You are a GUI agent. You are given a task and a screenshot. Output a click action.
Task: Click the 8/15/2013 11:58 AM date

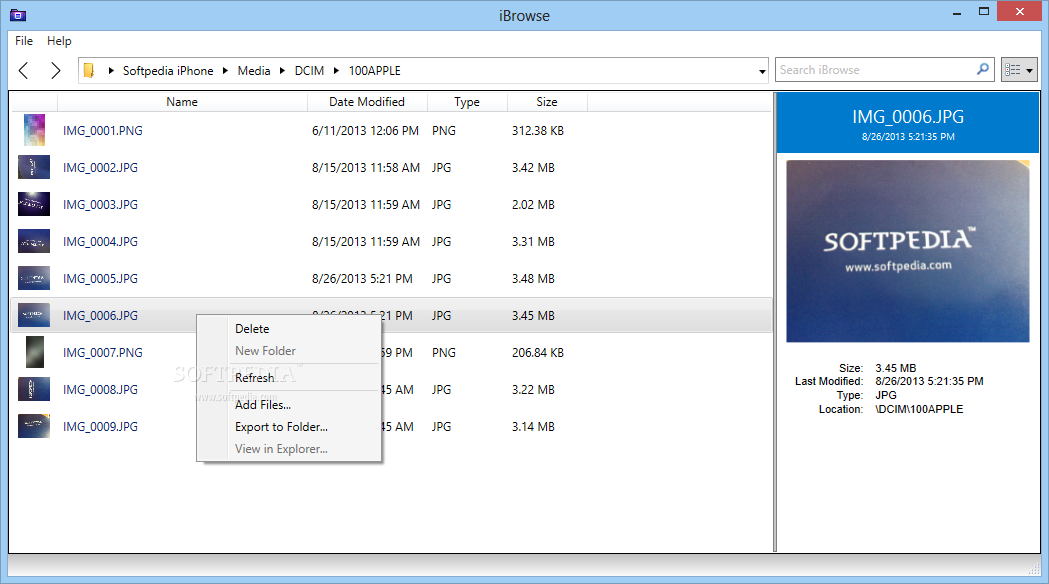point(366,167)
